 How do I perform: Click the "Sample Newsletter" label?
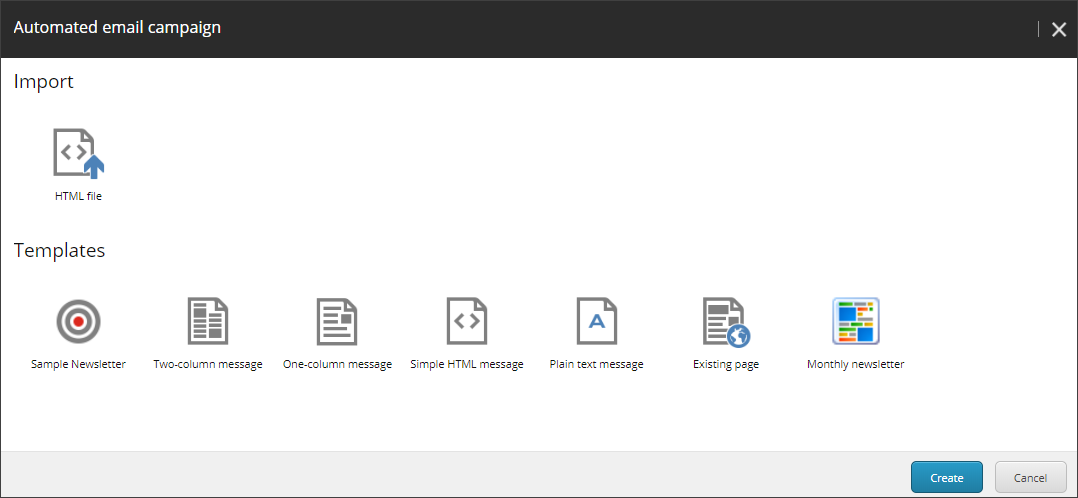pos(78,365)
